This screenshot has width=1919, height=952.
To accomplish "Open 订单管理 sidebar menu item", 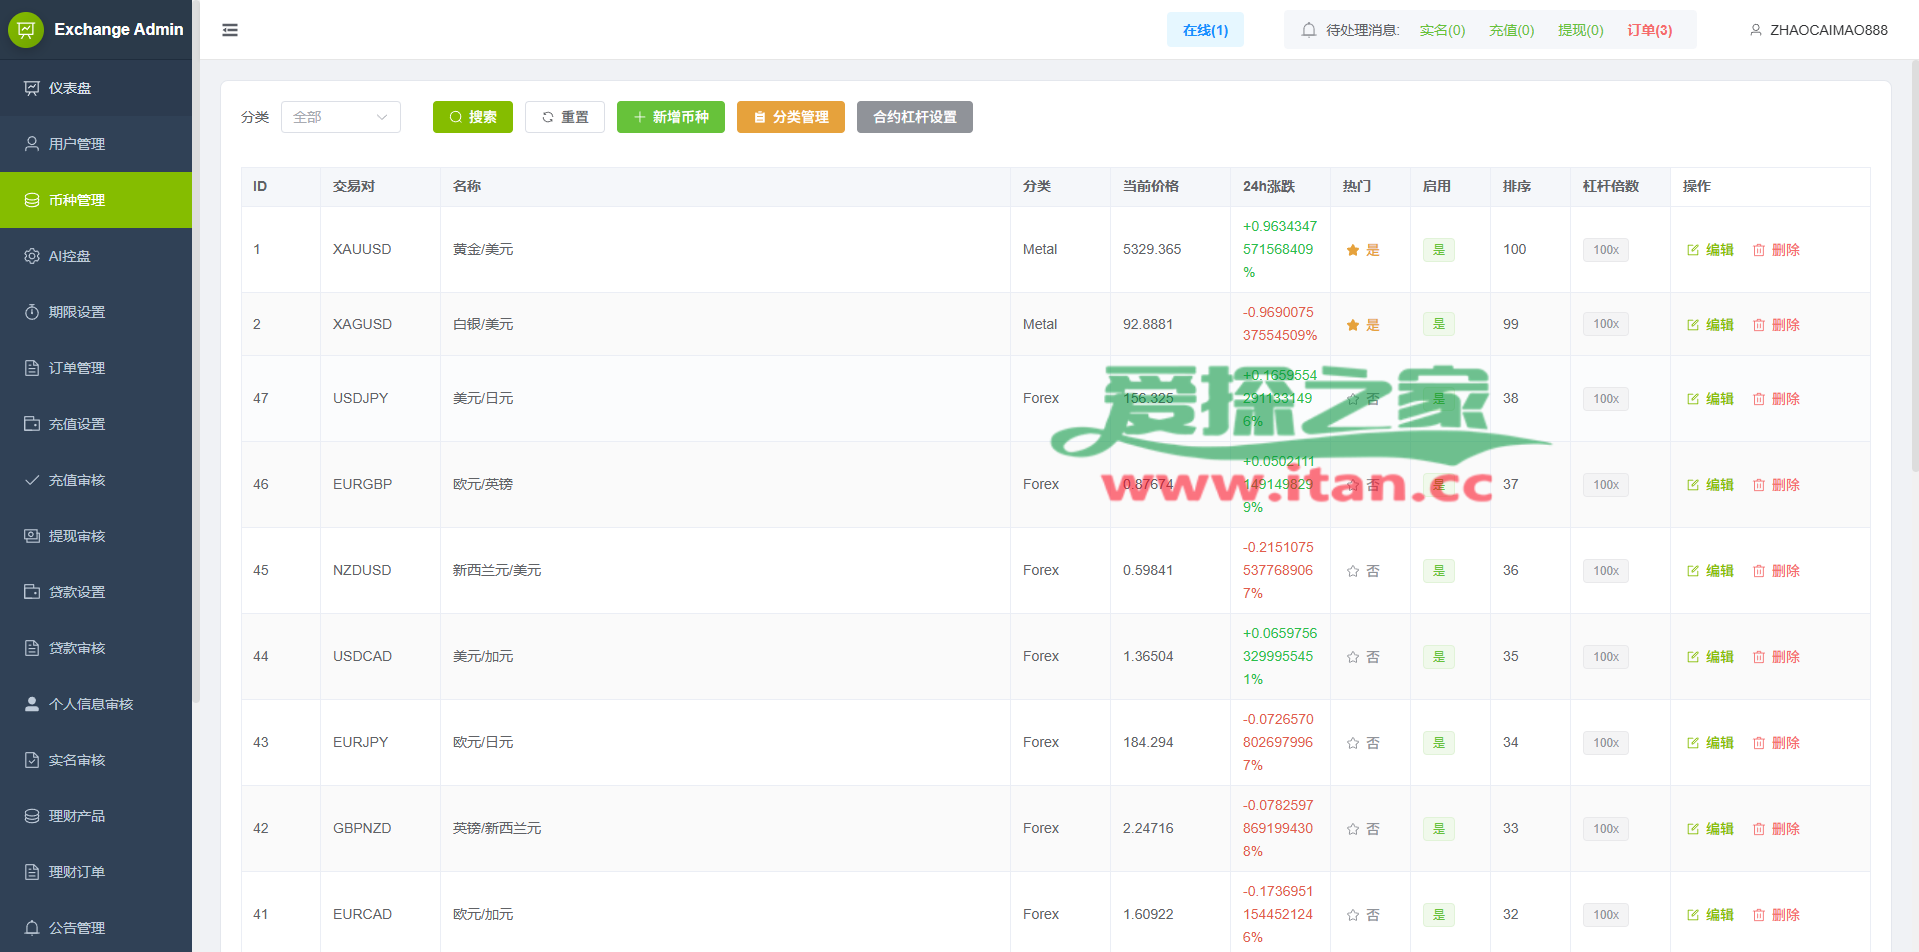I will (x=77, y=368).
